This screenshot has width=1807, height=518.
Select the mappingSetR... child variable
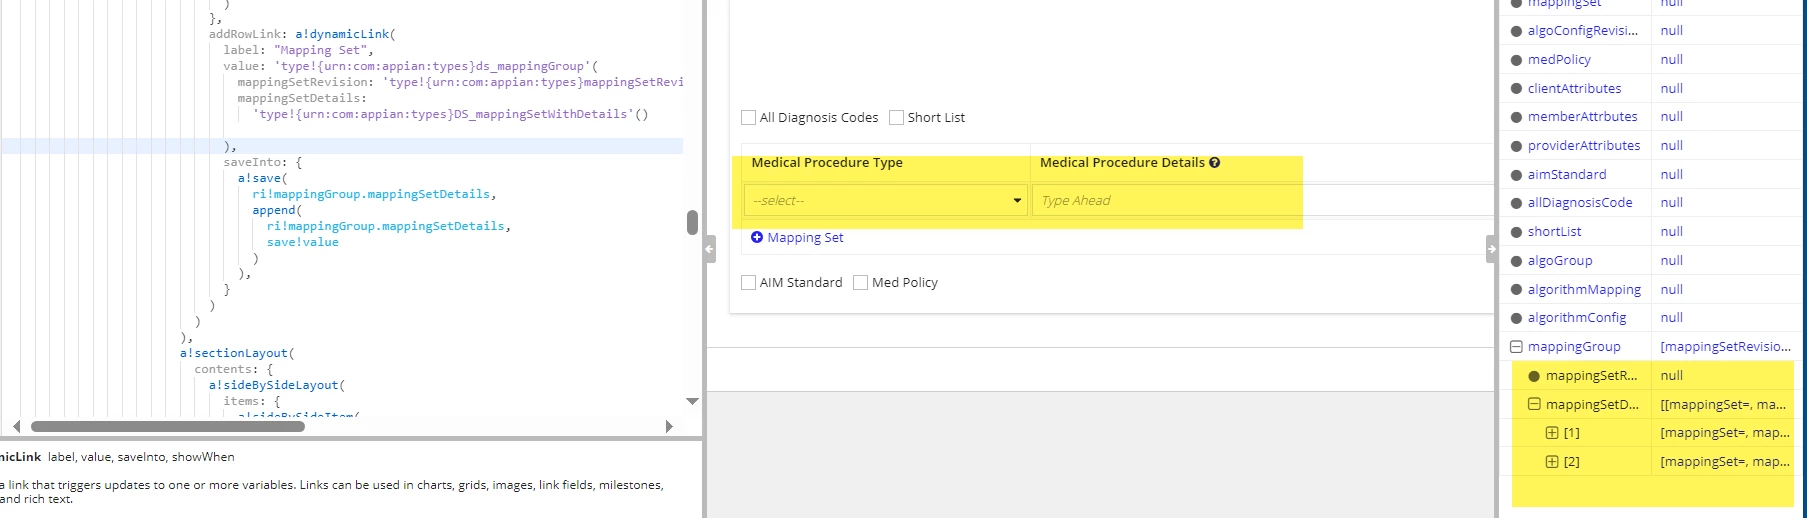click(1591, 376)
